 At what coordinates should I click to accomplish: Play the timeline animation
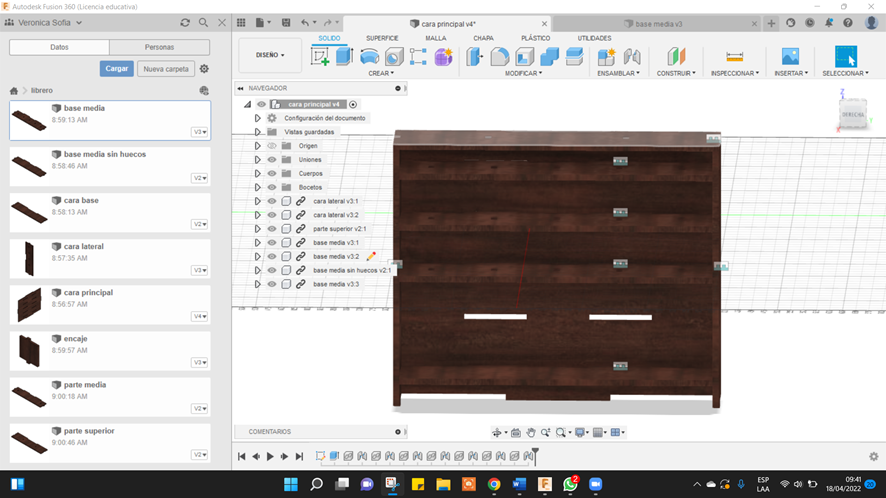pos(270,456)
